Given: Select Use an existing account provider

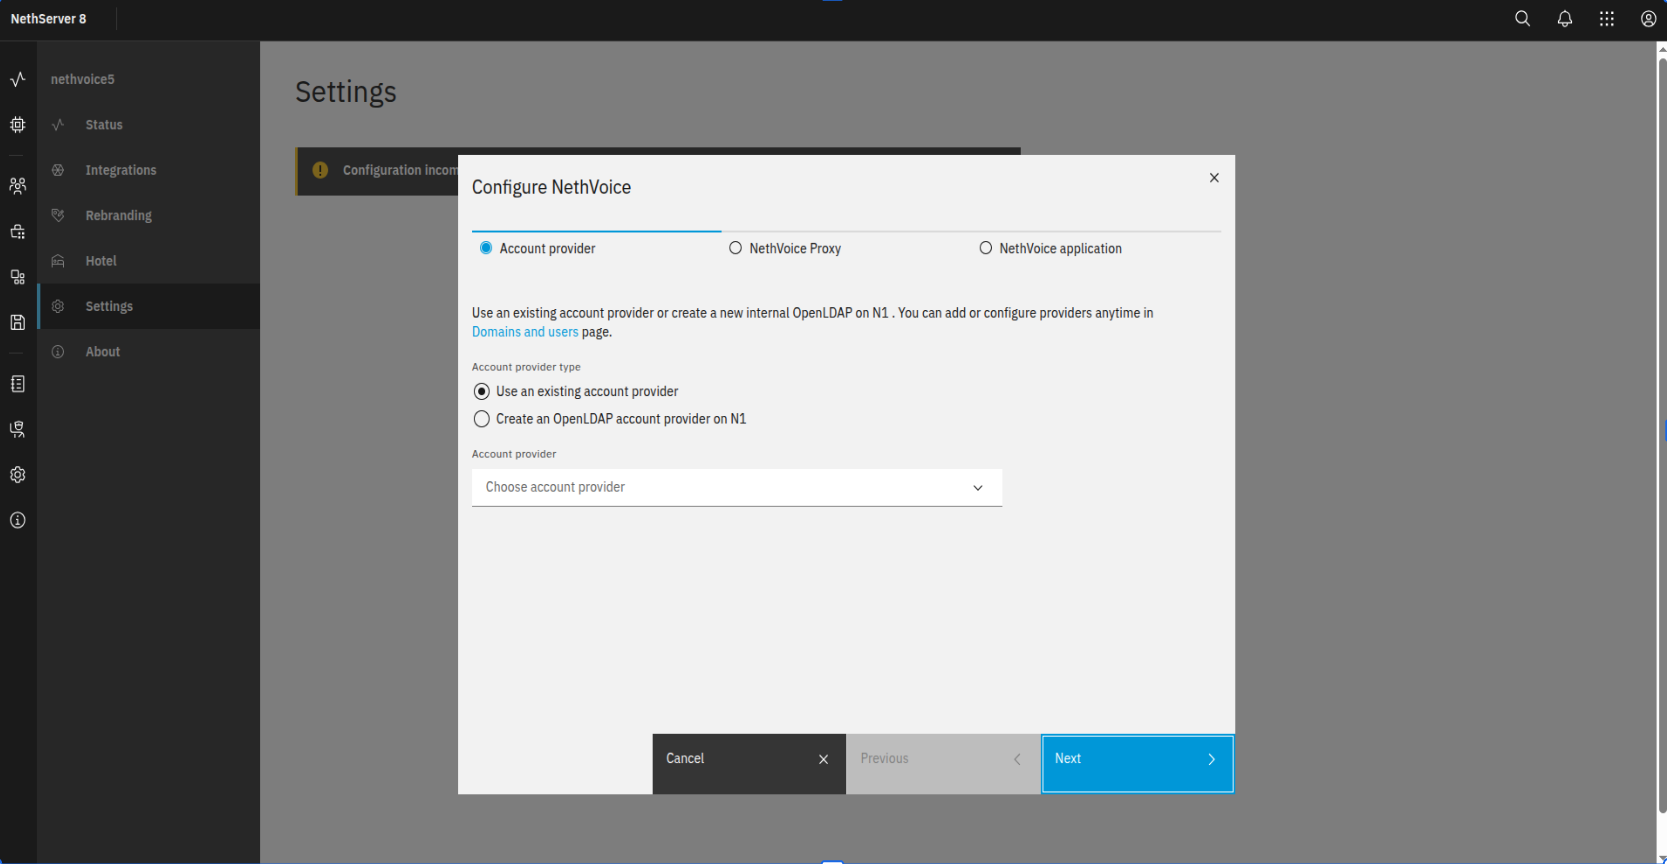Looking at the screenshot, I should click(482, 392).
